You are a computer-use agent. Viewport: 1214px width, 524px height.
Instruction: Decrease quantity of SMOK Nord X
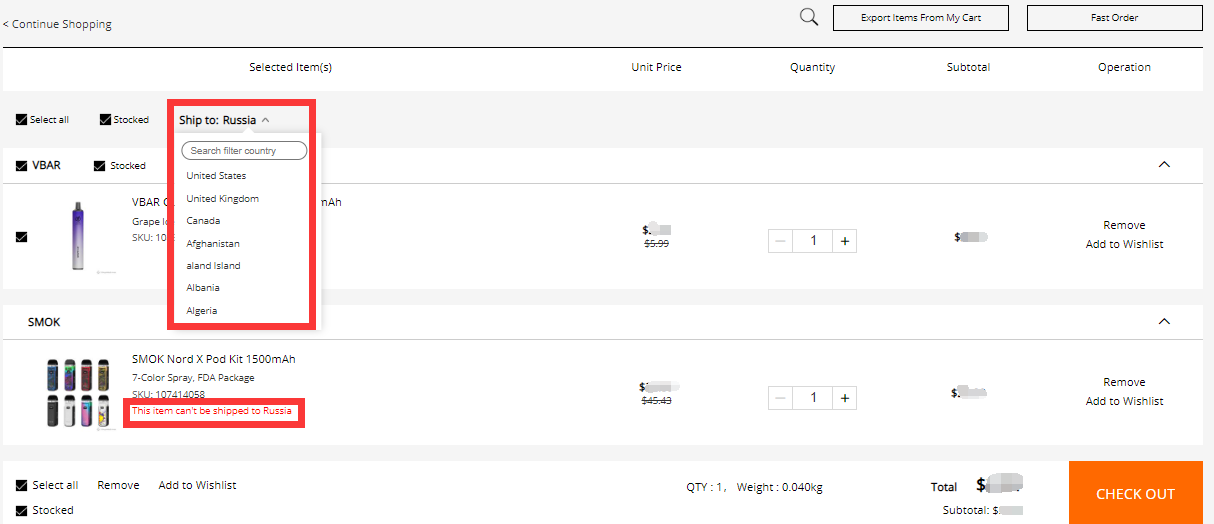[781, 398]
